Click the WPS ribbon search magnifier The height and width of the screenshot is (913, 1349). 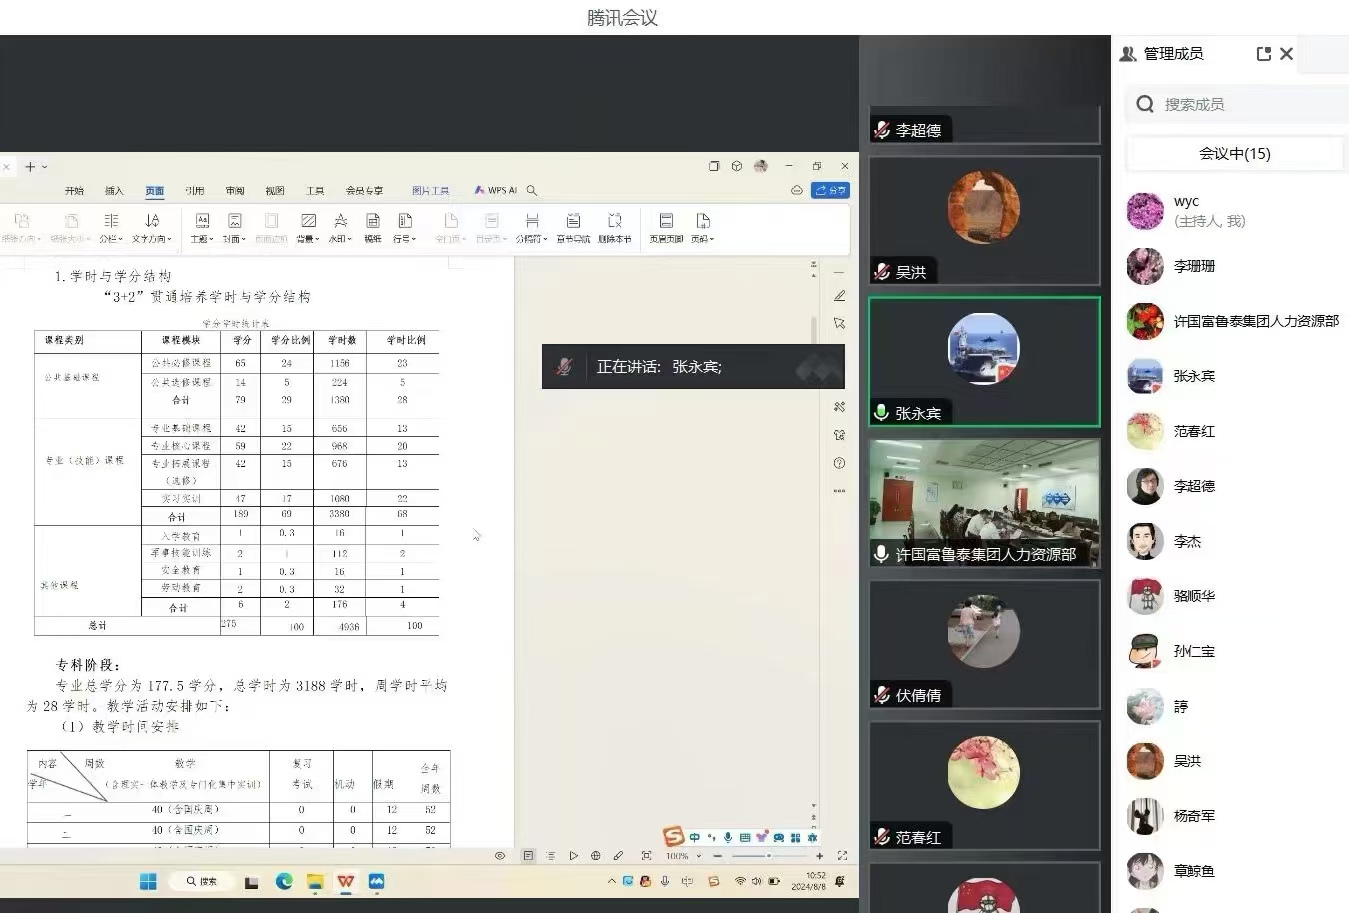point(532,190)
